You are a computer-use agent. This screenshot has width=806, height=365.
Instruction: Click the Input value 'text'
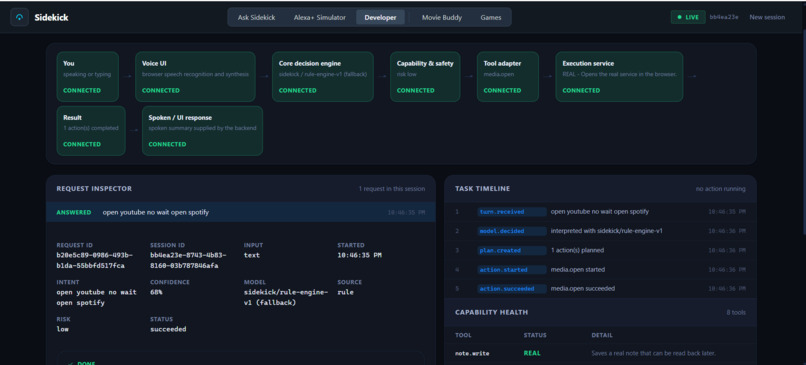[252, 255]
